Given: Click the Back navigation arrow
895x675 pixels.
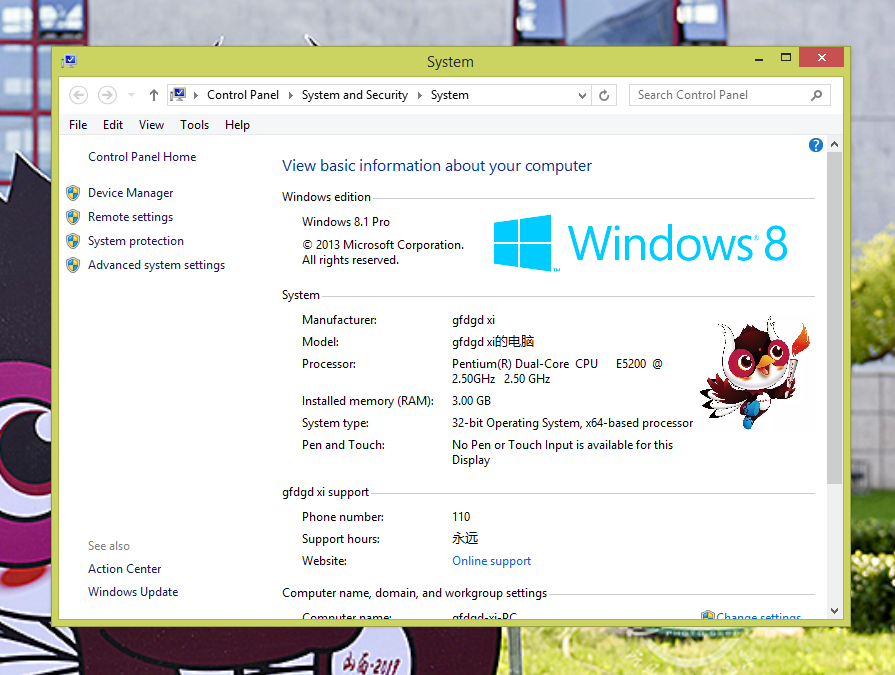Looking at the screenshot, I should pyautogui.click(x=78, y=95).
